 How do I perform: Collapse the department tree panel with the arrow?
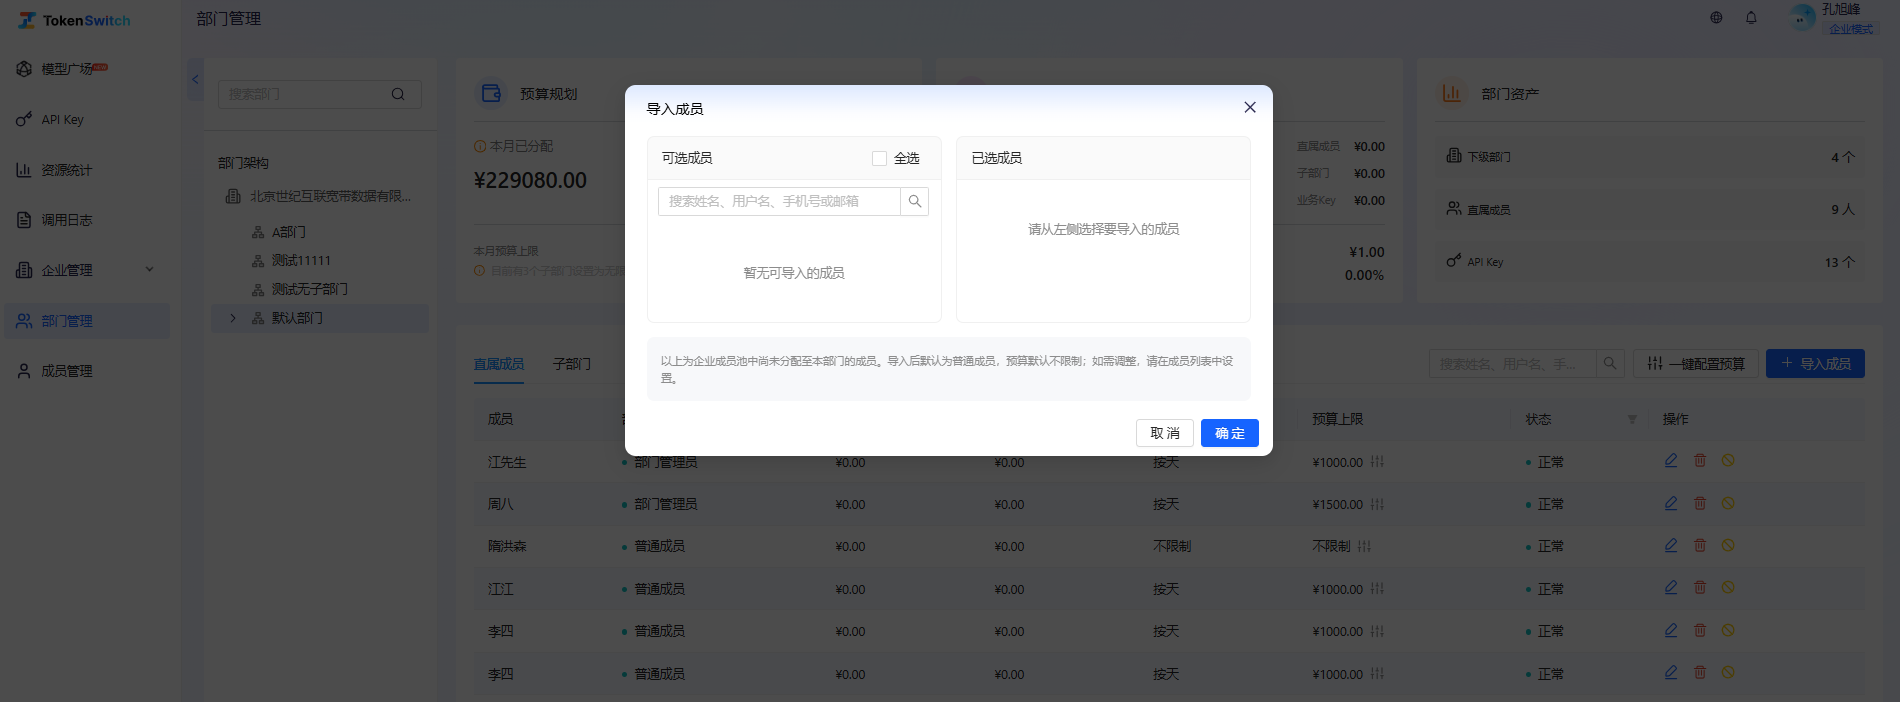(x=196, y=79)
